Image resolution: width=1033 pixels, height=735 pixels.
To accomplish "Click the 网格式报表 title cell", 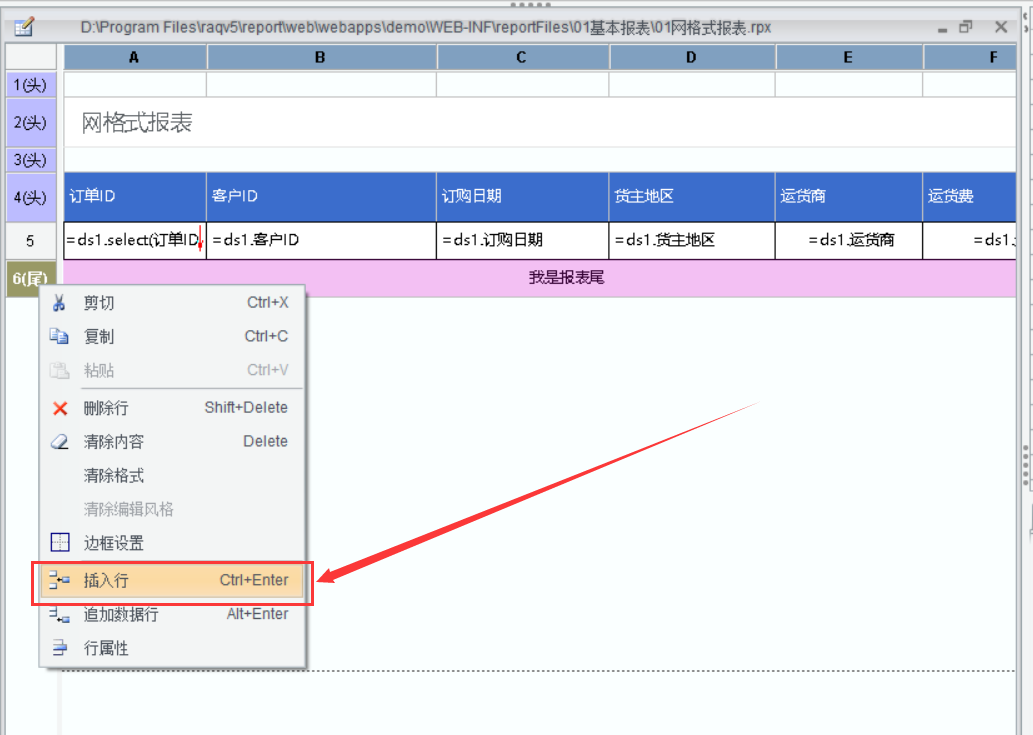I will pyautogui.click(x=137, y=123).
